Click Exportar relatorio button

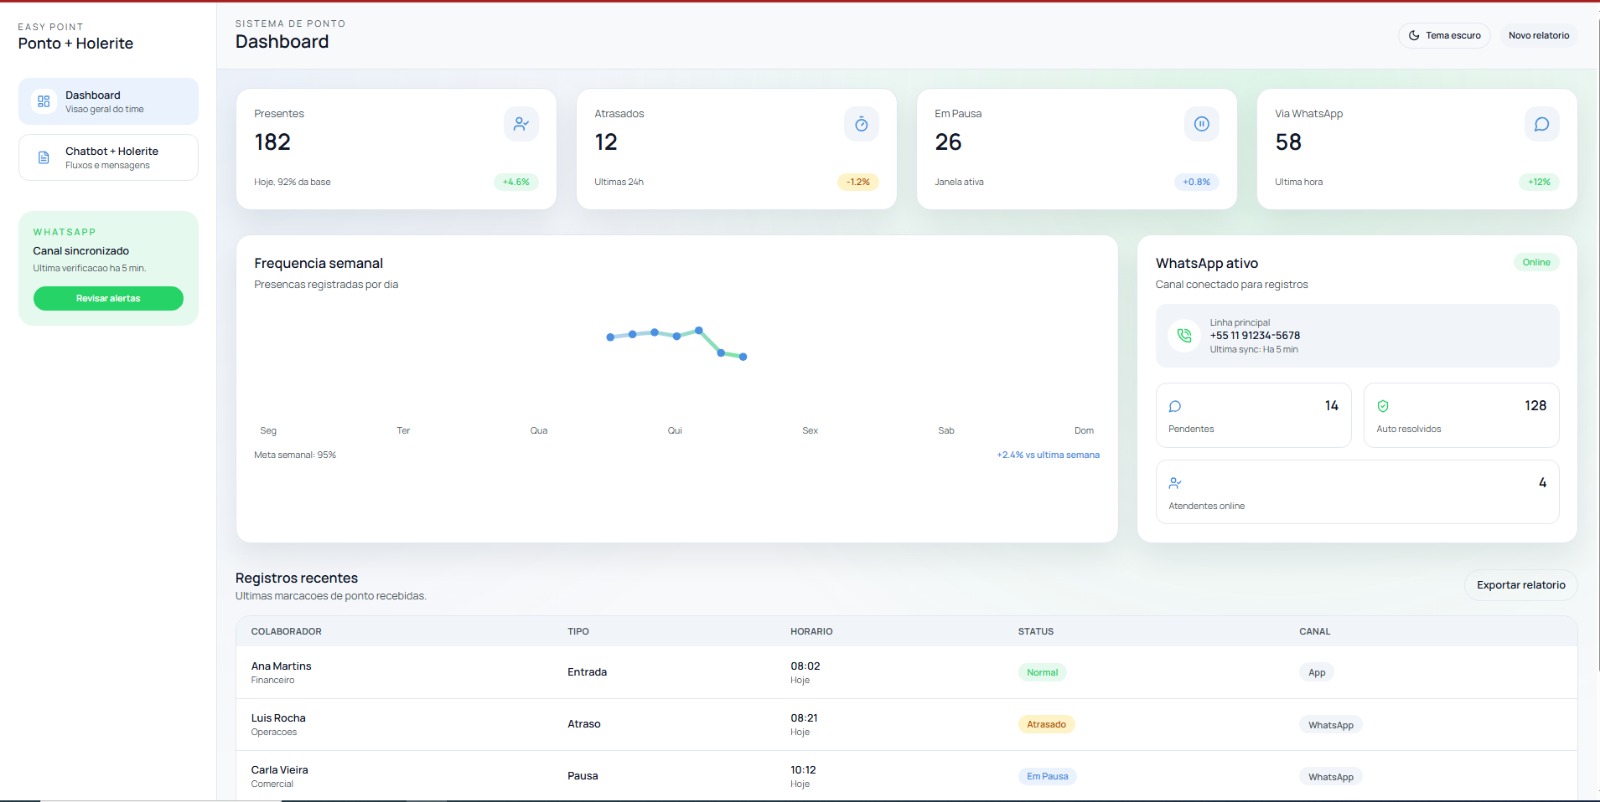pyautogui.click(x=1520, y=585)
